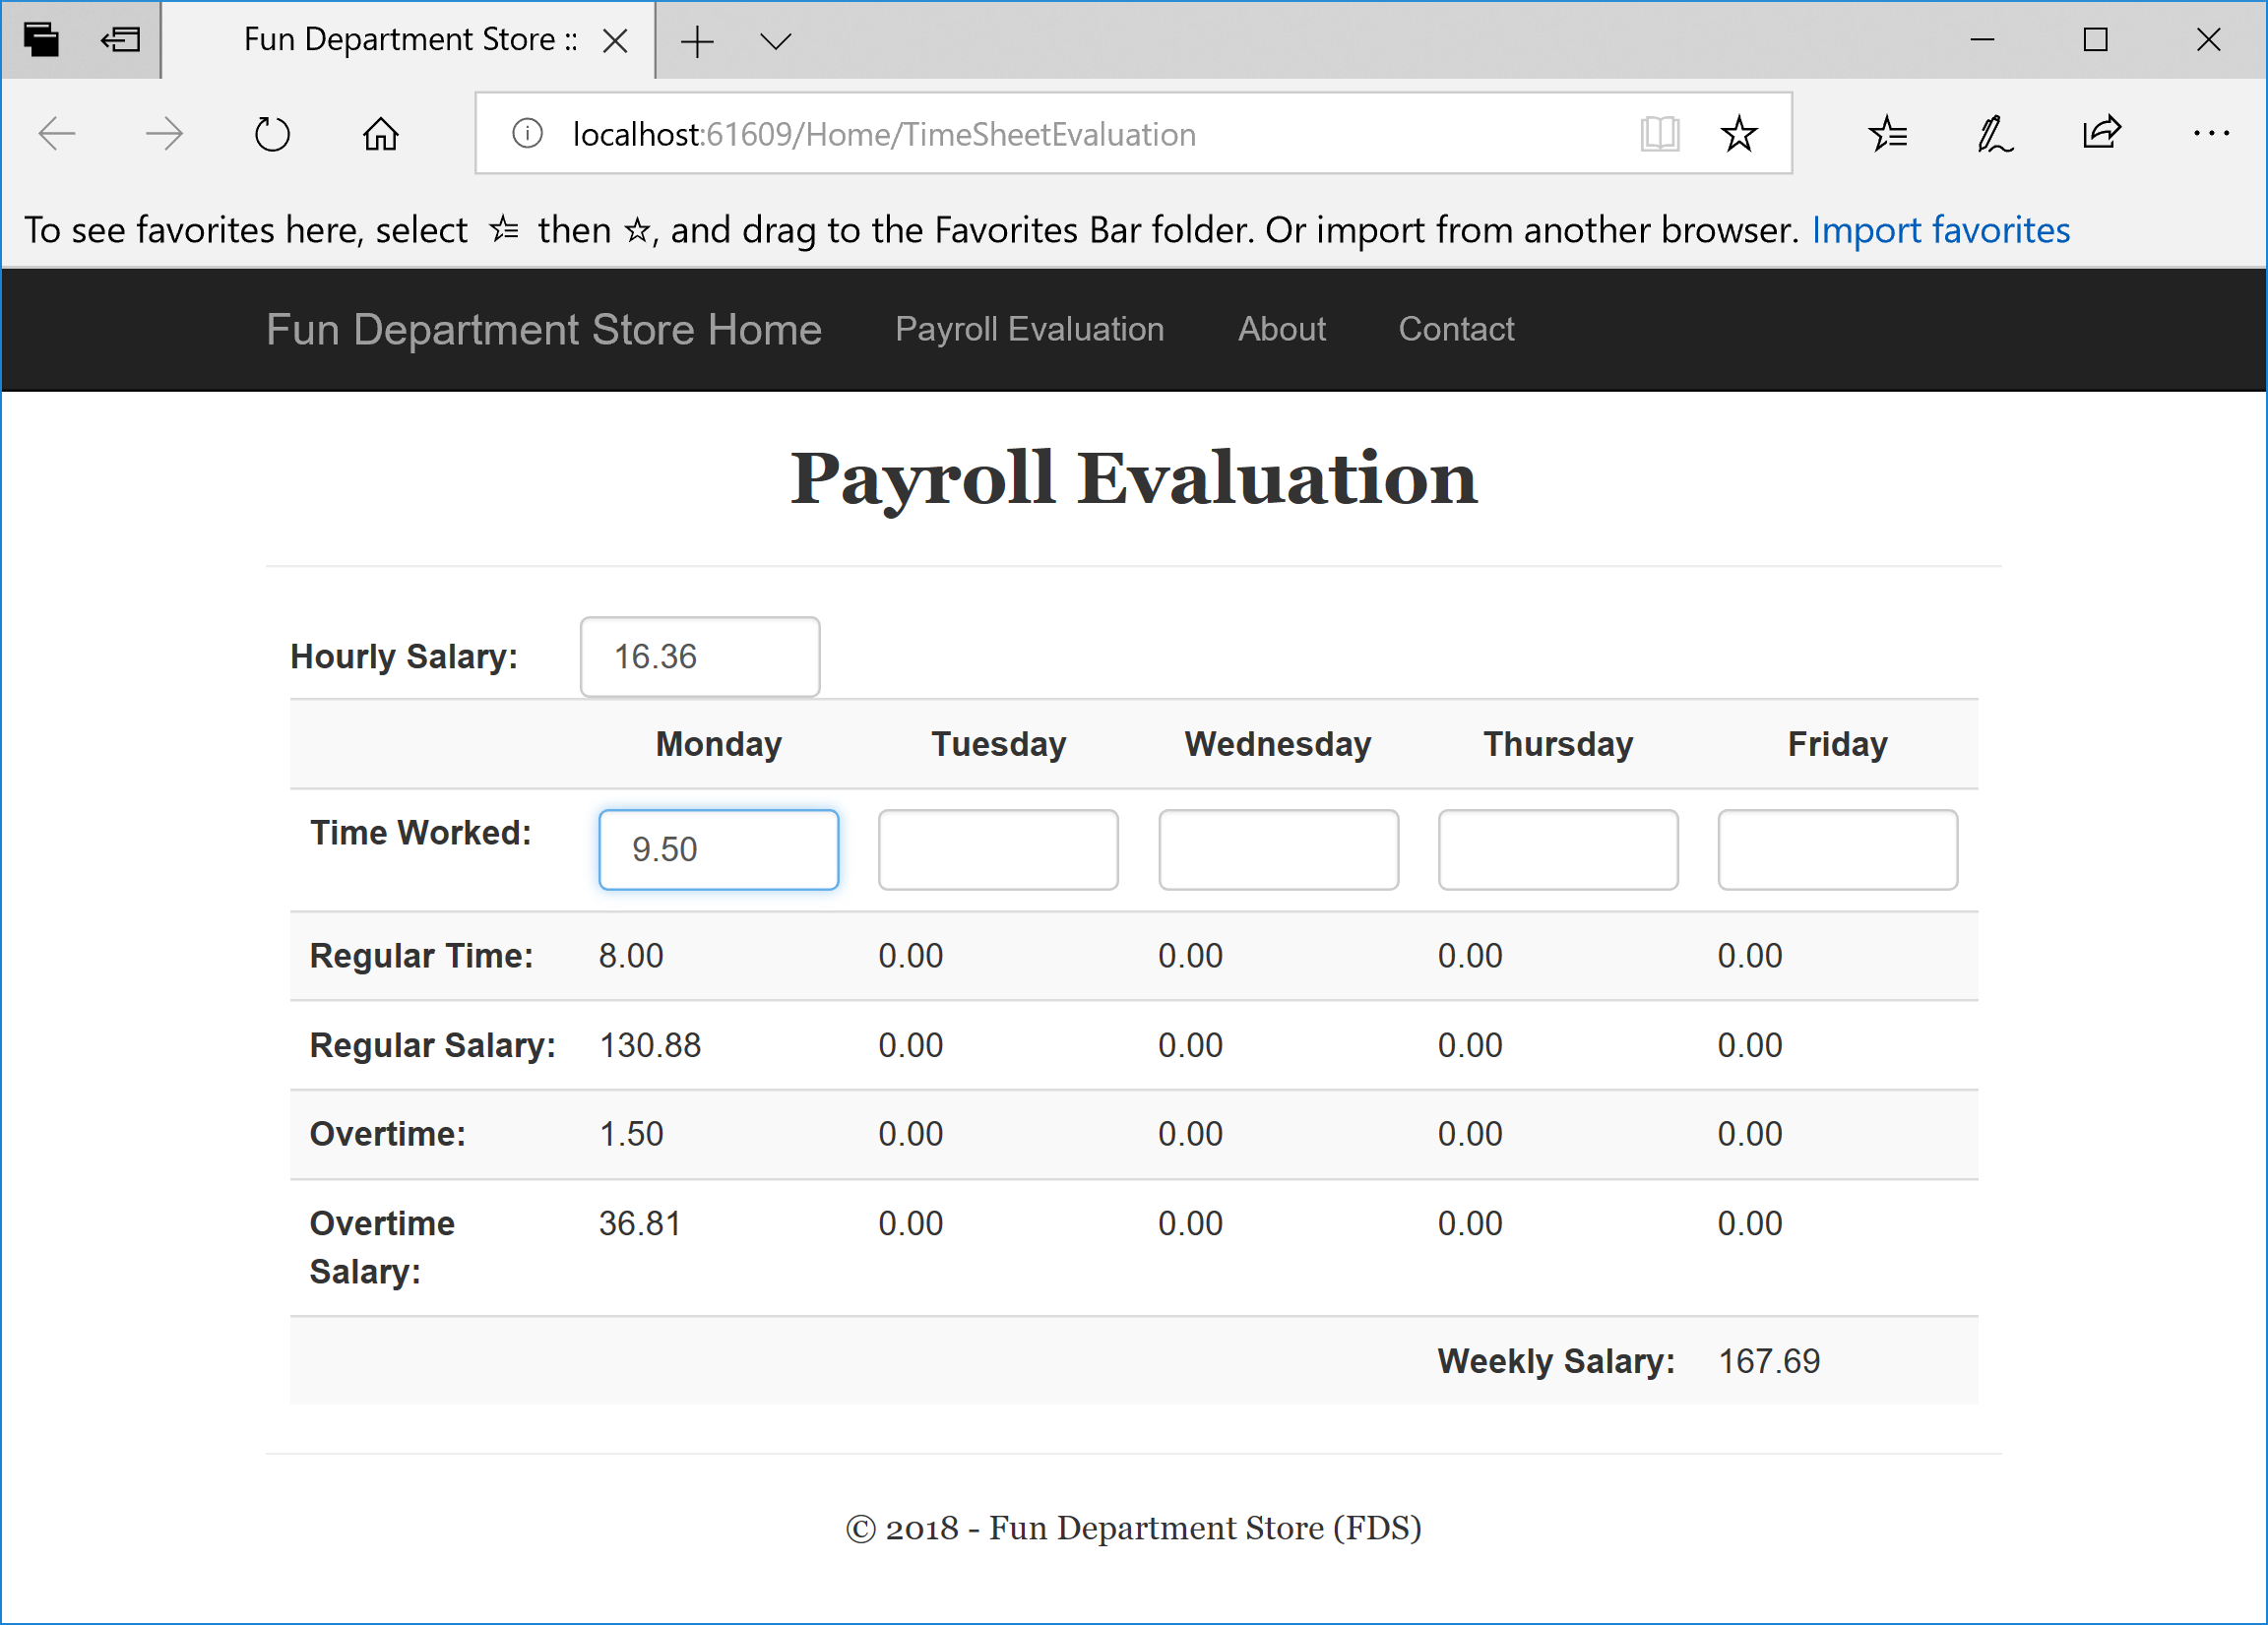The width and height of the screenshot is (2268, 1625).
Task: Click the 1.50 overtime value
Action: click(631, 1134)
